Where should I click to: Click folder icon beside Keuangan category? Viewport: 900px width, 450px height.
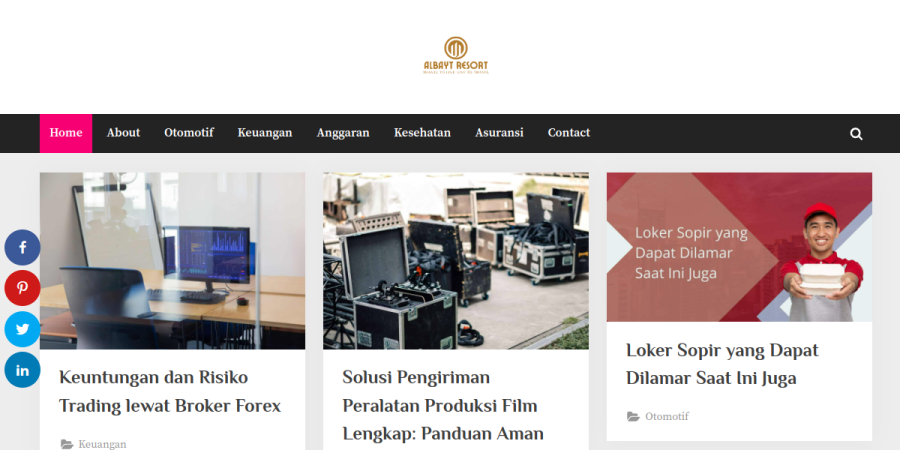pos(67,444)
